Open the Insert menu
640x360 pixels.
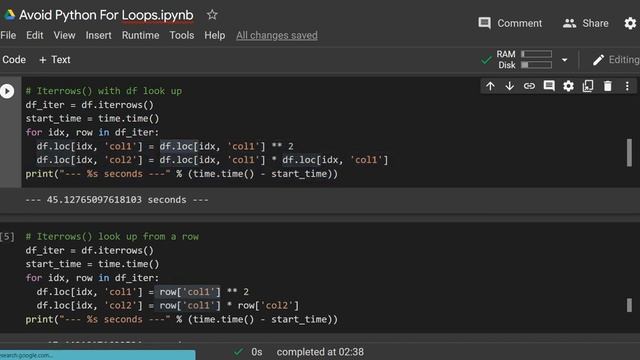point(98,36)
